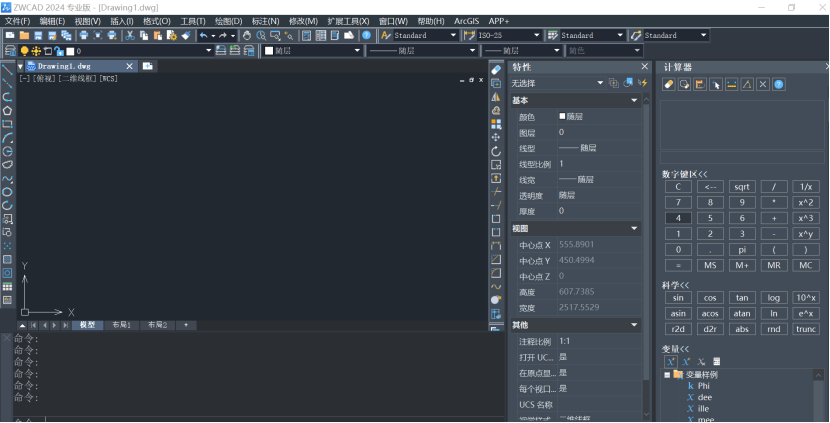Toggle the PICKADD selection mode button
Viewport: 830px width, 423px height.
click(614, 83)
